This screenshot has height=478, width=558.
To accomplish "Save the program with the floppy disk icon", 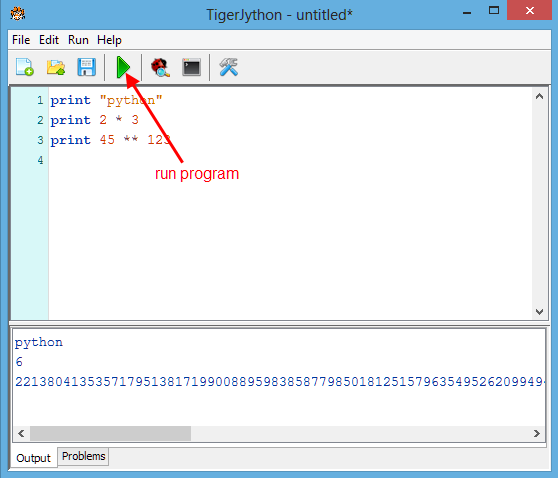I will pos(86,67).
